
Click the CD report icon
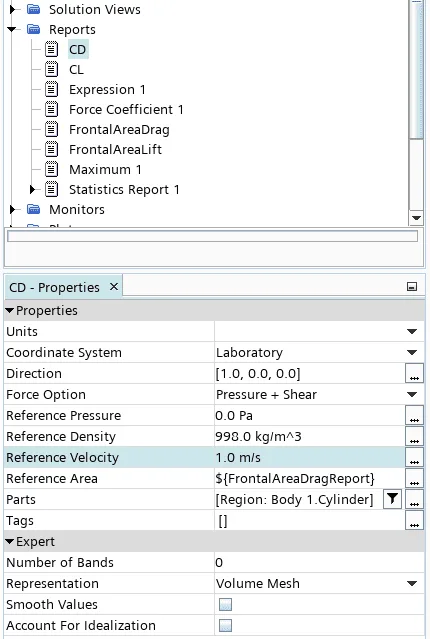51,49
